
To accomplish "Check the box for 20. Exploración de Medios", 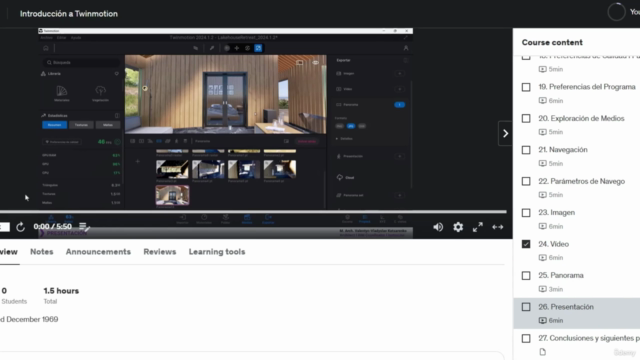I will tap(526, 118).
